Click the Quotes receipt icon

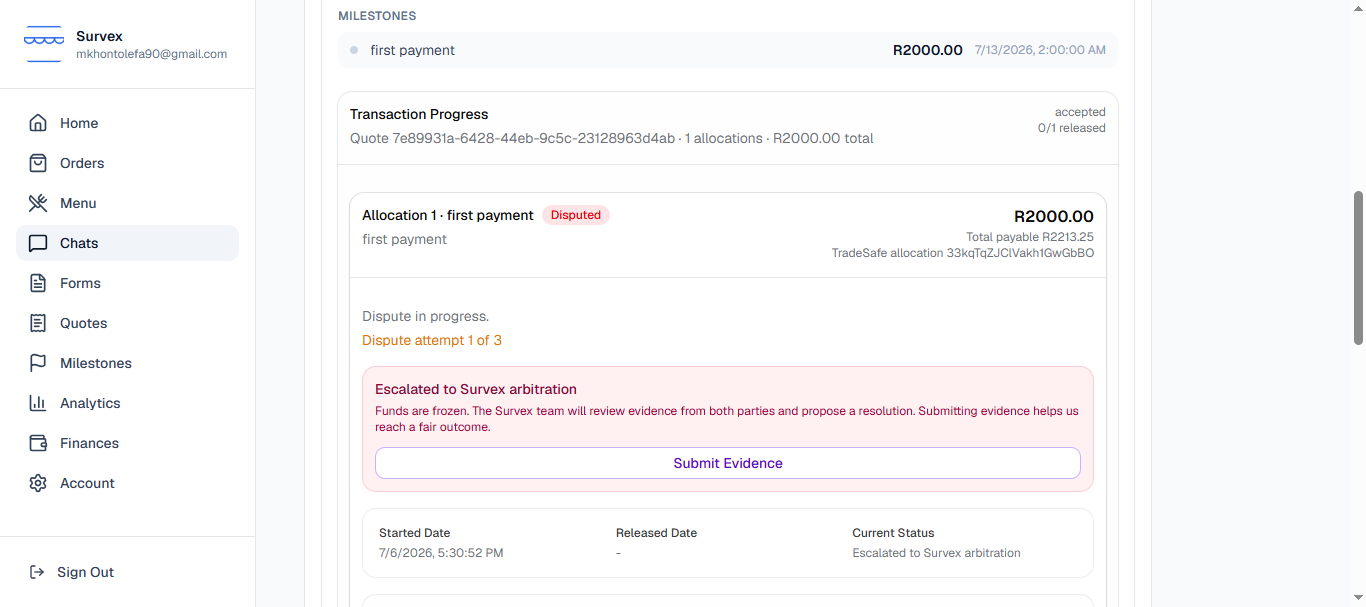38,323
